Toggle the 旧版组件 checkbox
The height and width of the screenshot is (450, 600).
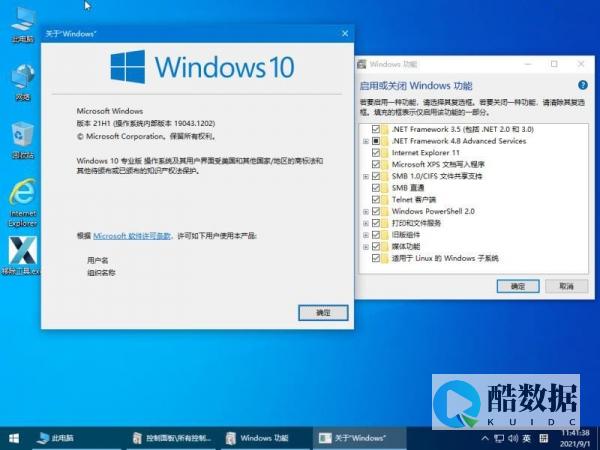pyautogui.click(x=376, y=235)
